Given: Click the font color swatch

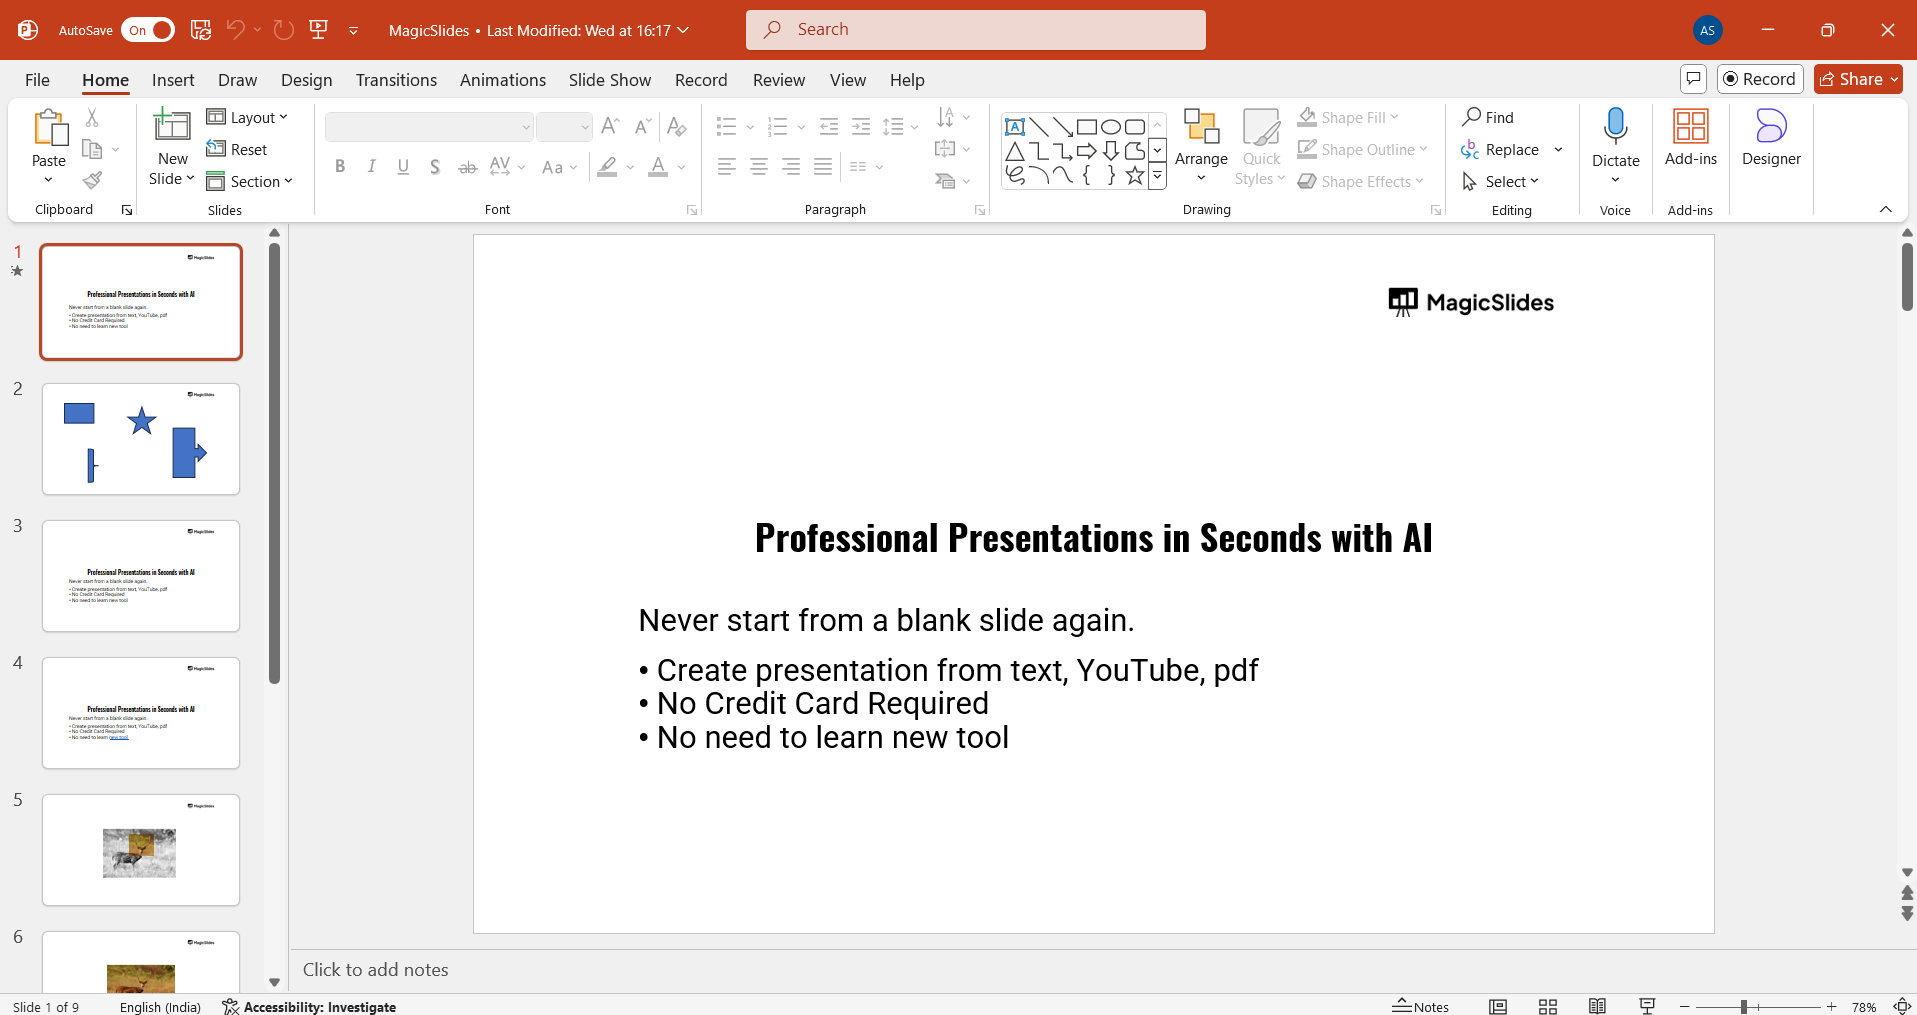Looking at the screenshot, I should 658,167.
